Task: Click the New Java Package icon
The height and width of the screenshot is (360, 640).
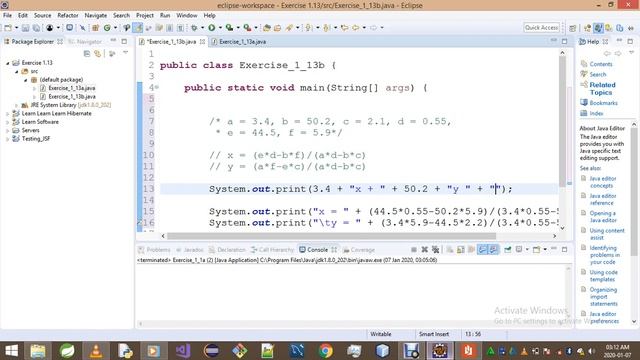Action: [x=96, y=28]
